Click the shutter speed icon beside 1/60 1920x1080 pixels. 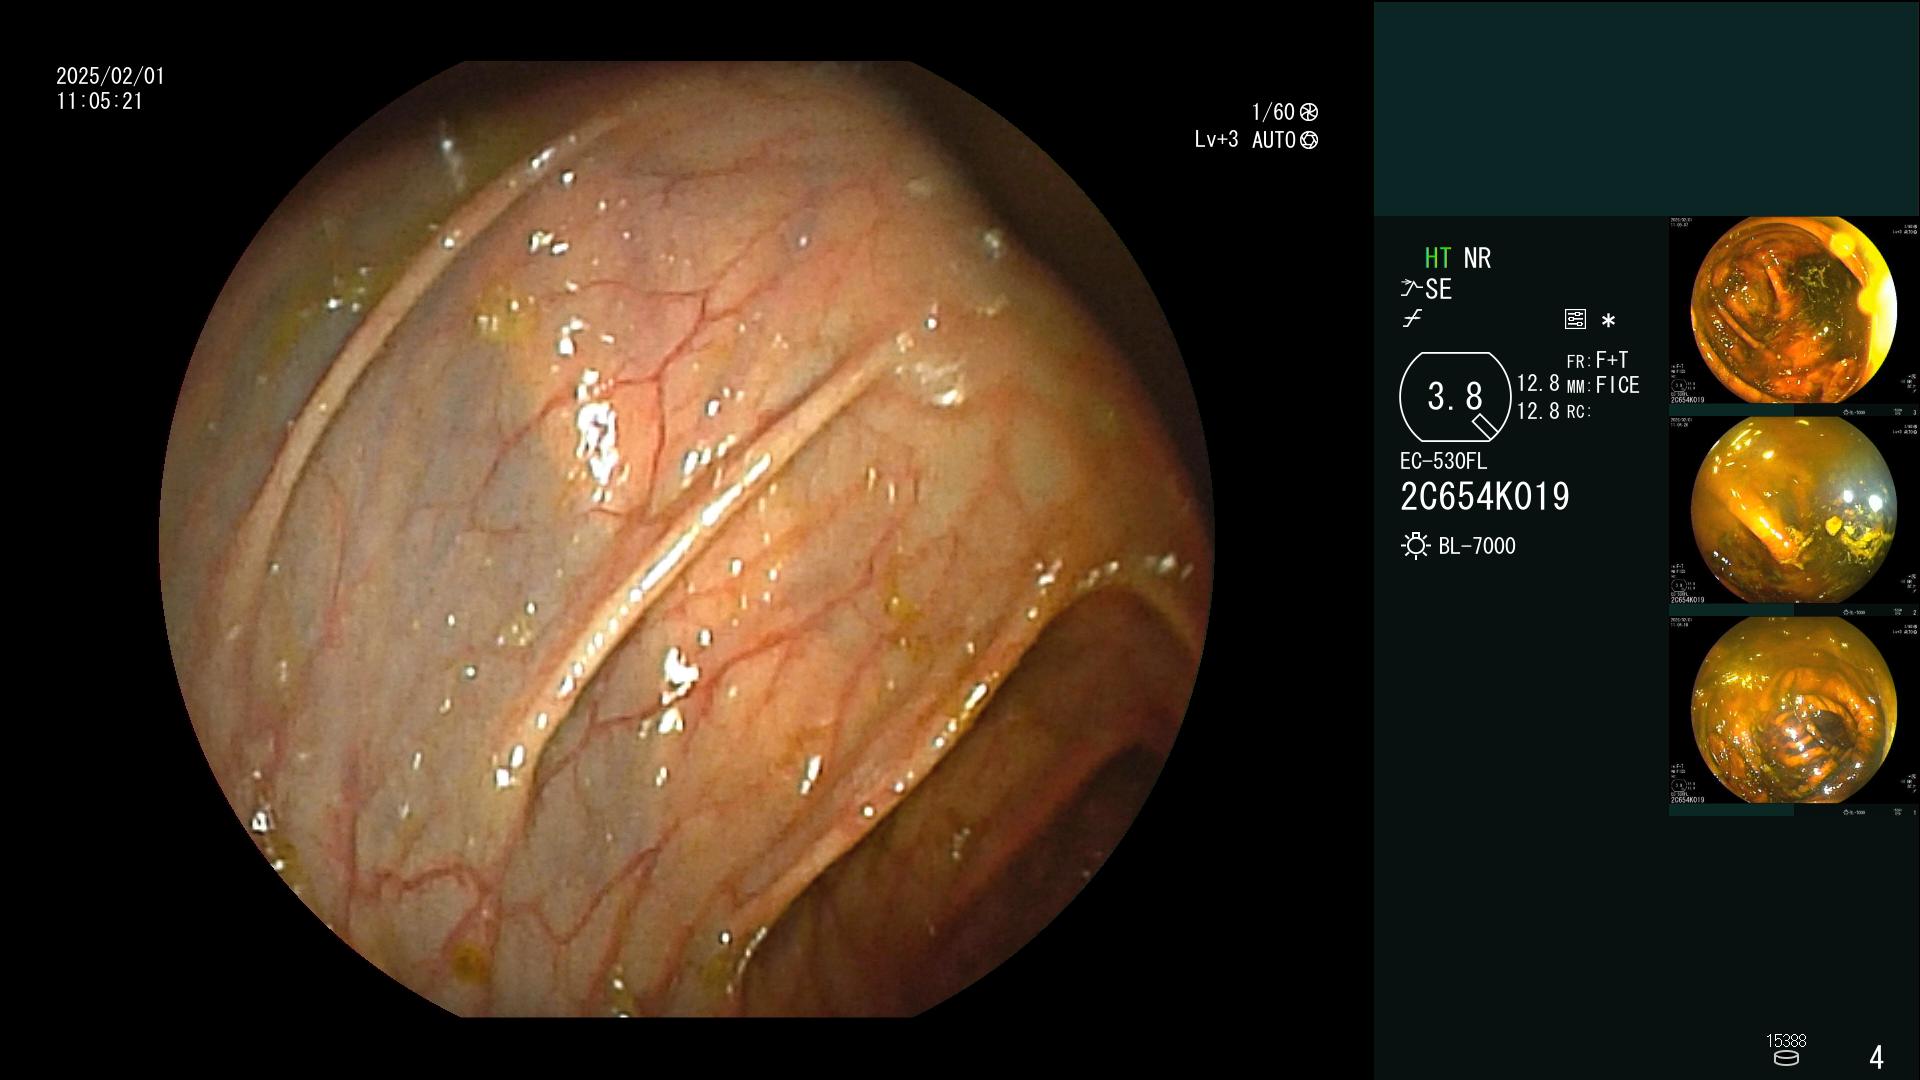click(x=1309, y=112)
